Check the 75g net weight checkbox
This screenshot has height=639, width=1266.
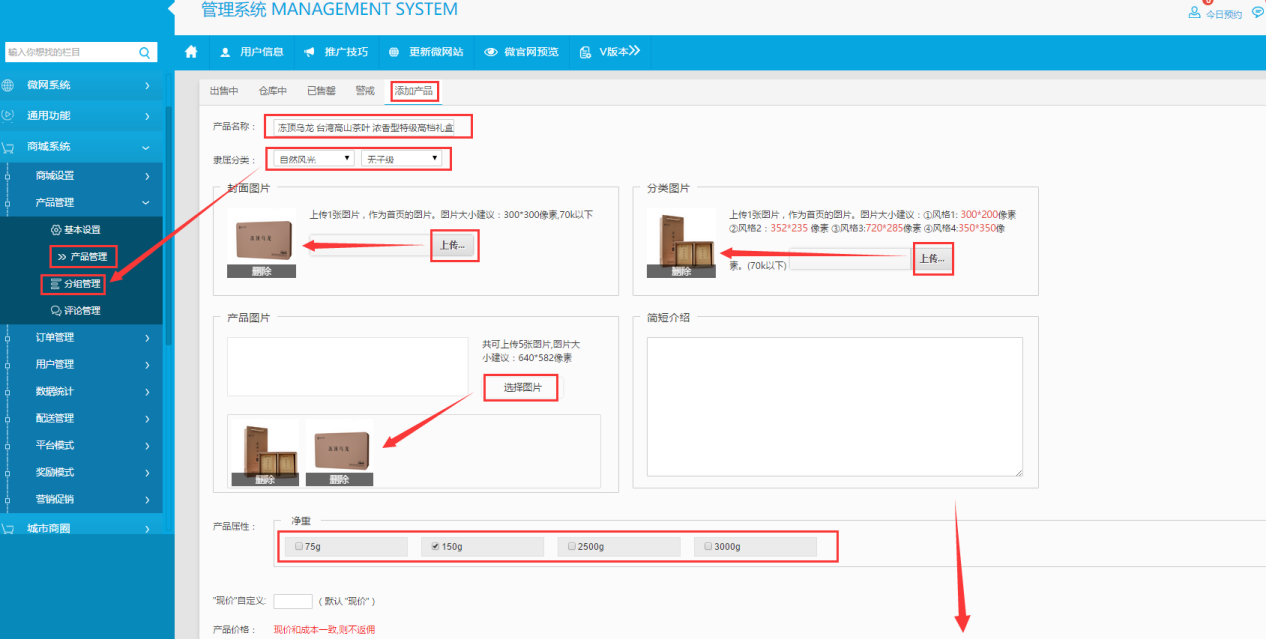(x=298, y=547)
